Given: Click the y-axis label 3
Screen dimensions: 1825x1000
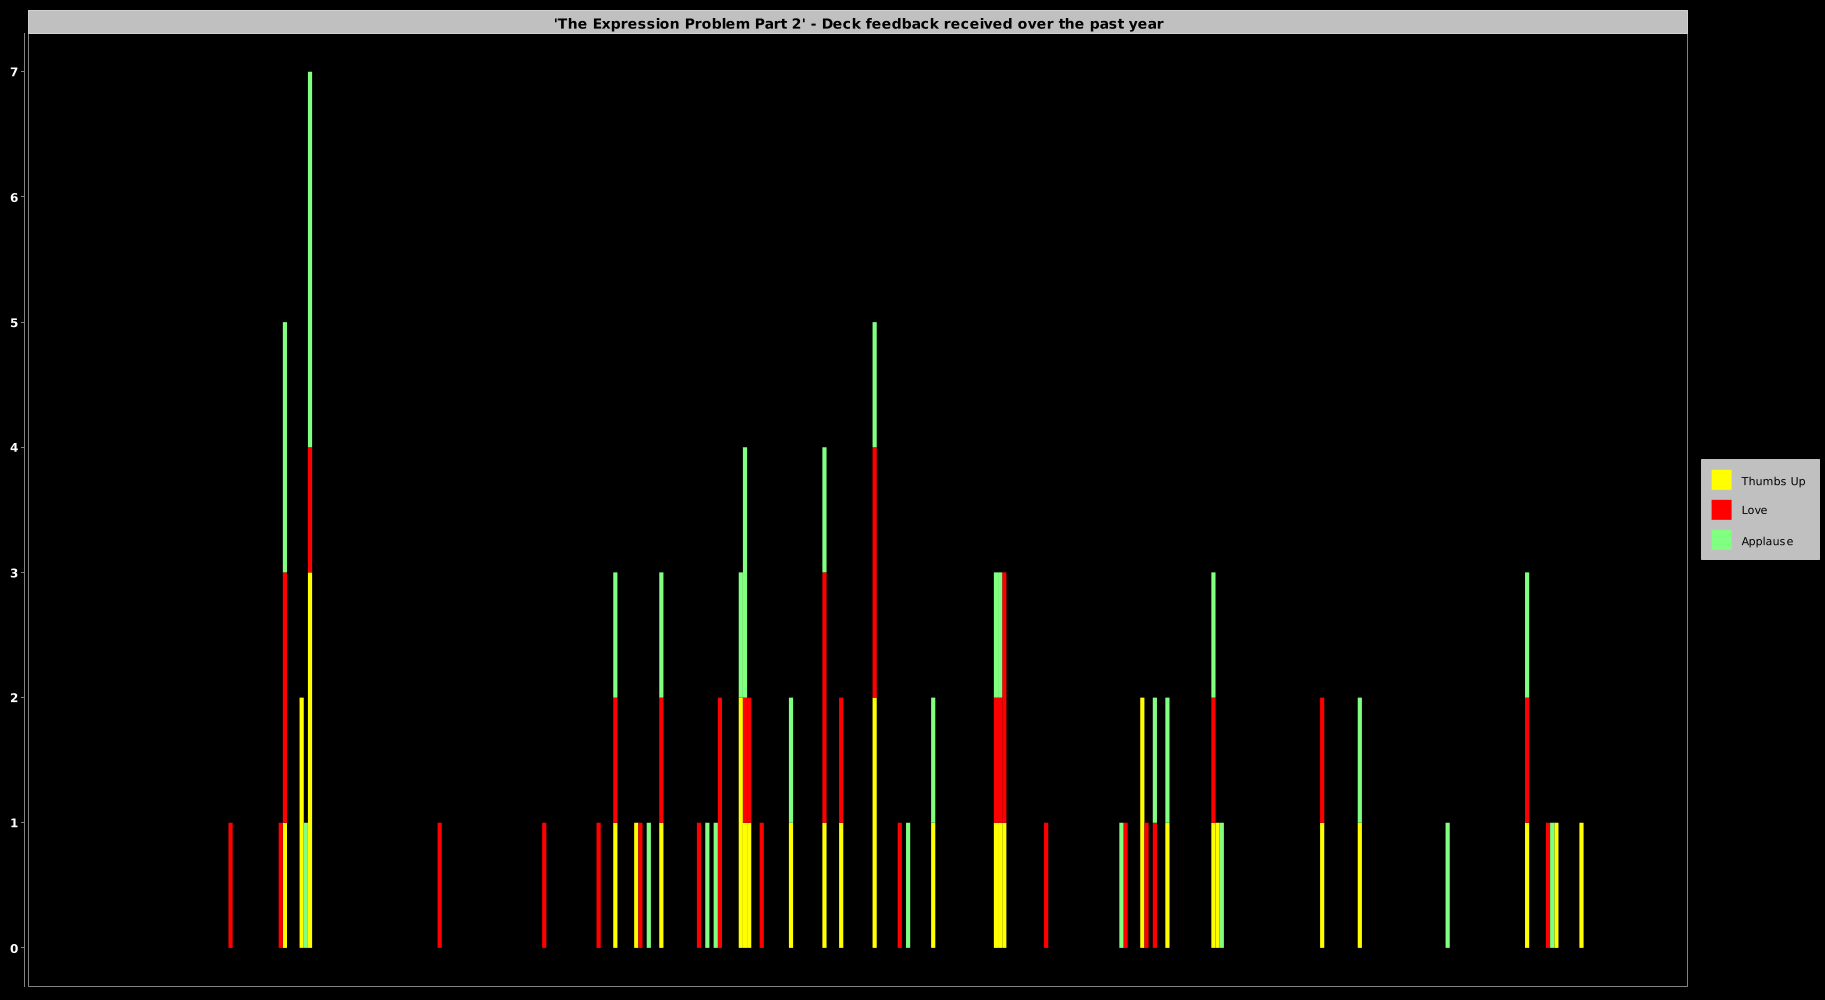Looking at the screenshot, I should (15, 572).
